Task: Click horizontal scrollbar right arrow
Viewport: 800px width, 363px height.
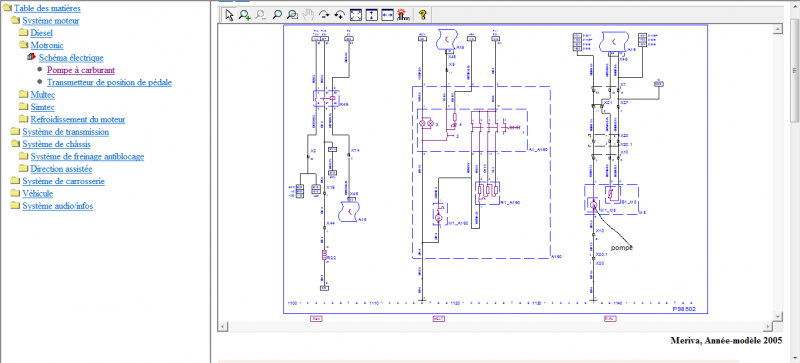Action: [x=768, y=326]
